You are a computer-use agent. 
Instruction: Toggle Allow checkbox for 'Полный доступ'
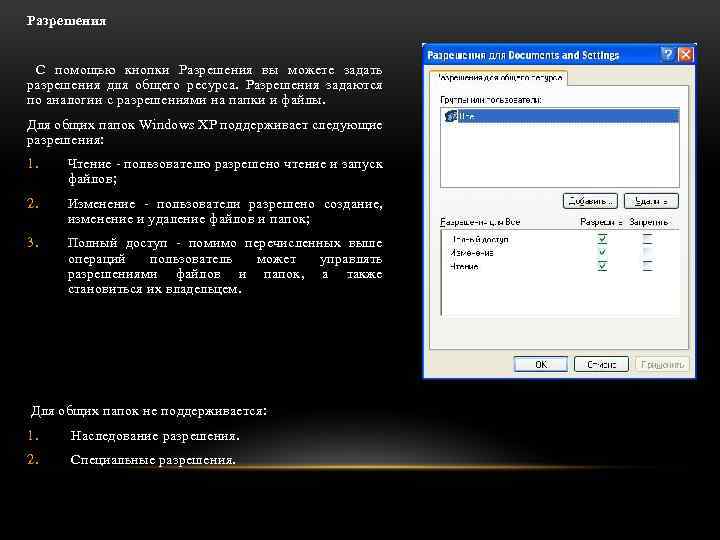[x=602, y=239]
